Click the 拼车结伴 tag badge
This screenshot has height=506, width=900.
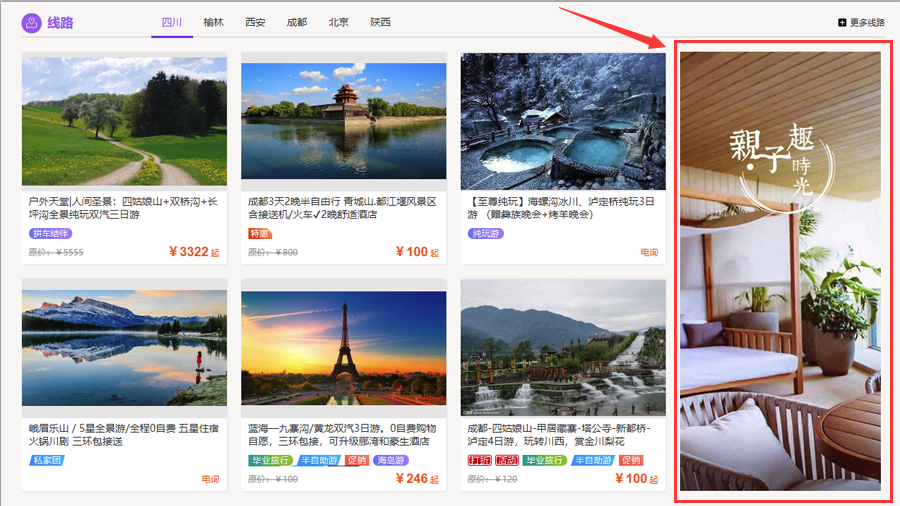tap(50, 233)
